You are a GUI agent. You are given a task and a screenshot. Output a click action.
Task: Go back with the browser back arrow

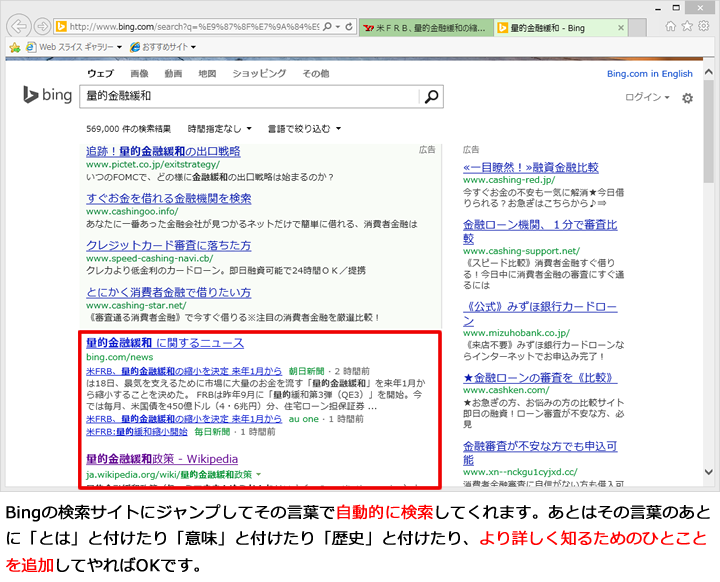pyautogui.click(x=19, y=27)
